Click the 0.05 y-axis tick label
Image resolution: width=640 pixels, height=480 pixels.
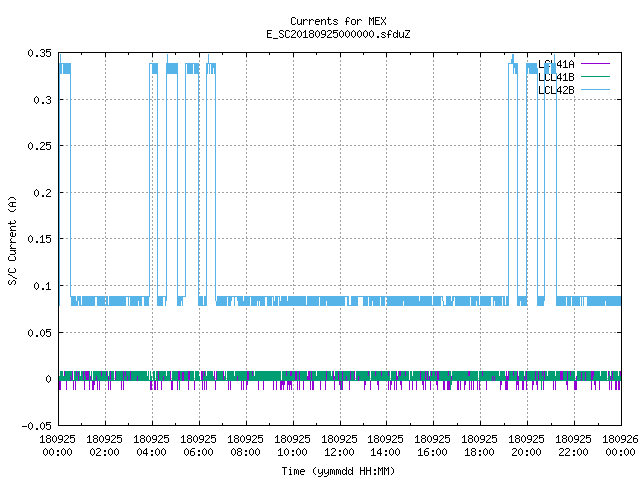[x=40, y=333]
